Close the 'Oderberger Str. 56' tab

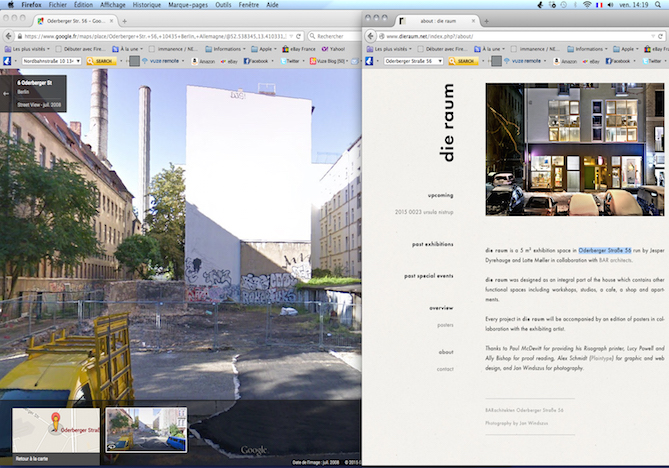coord(112,20)
